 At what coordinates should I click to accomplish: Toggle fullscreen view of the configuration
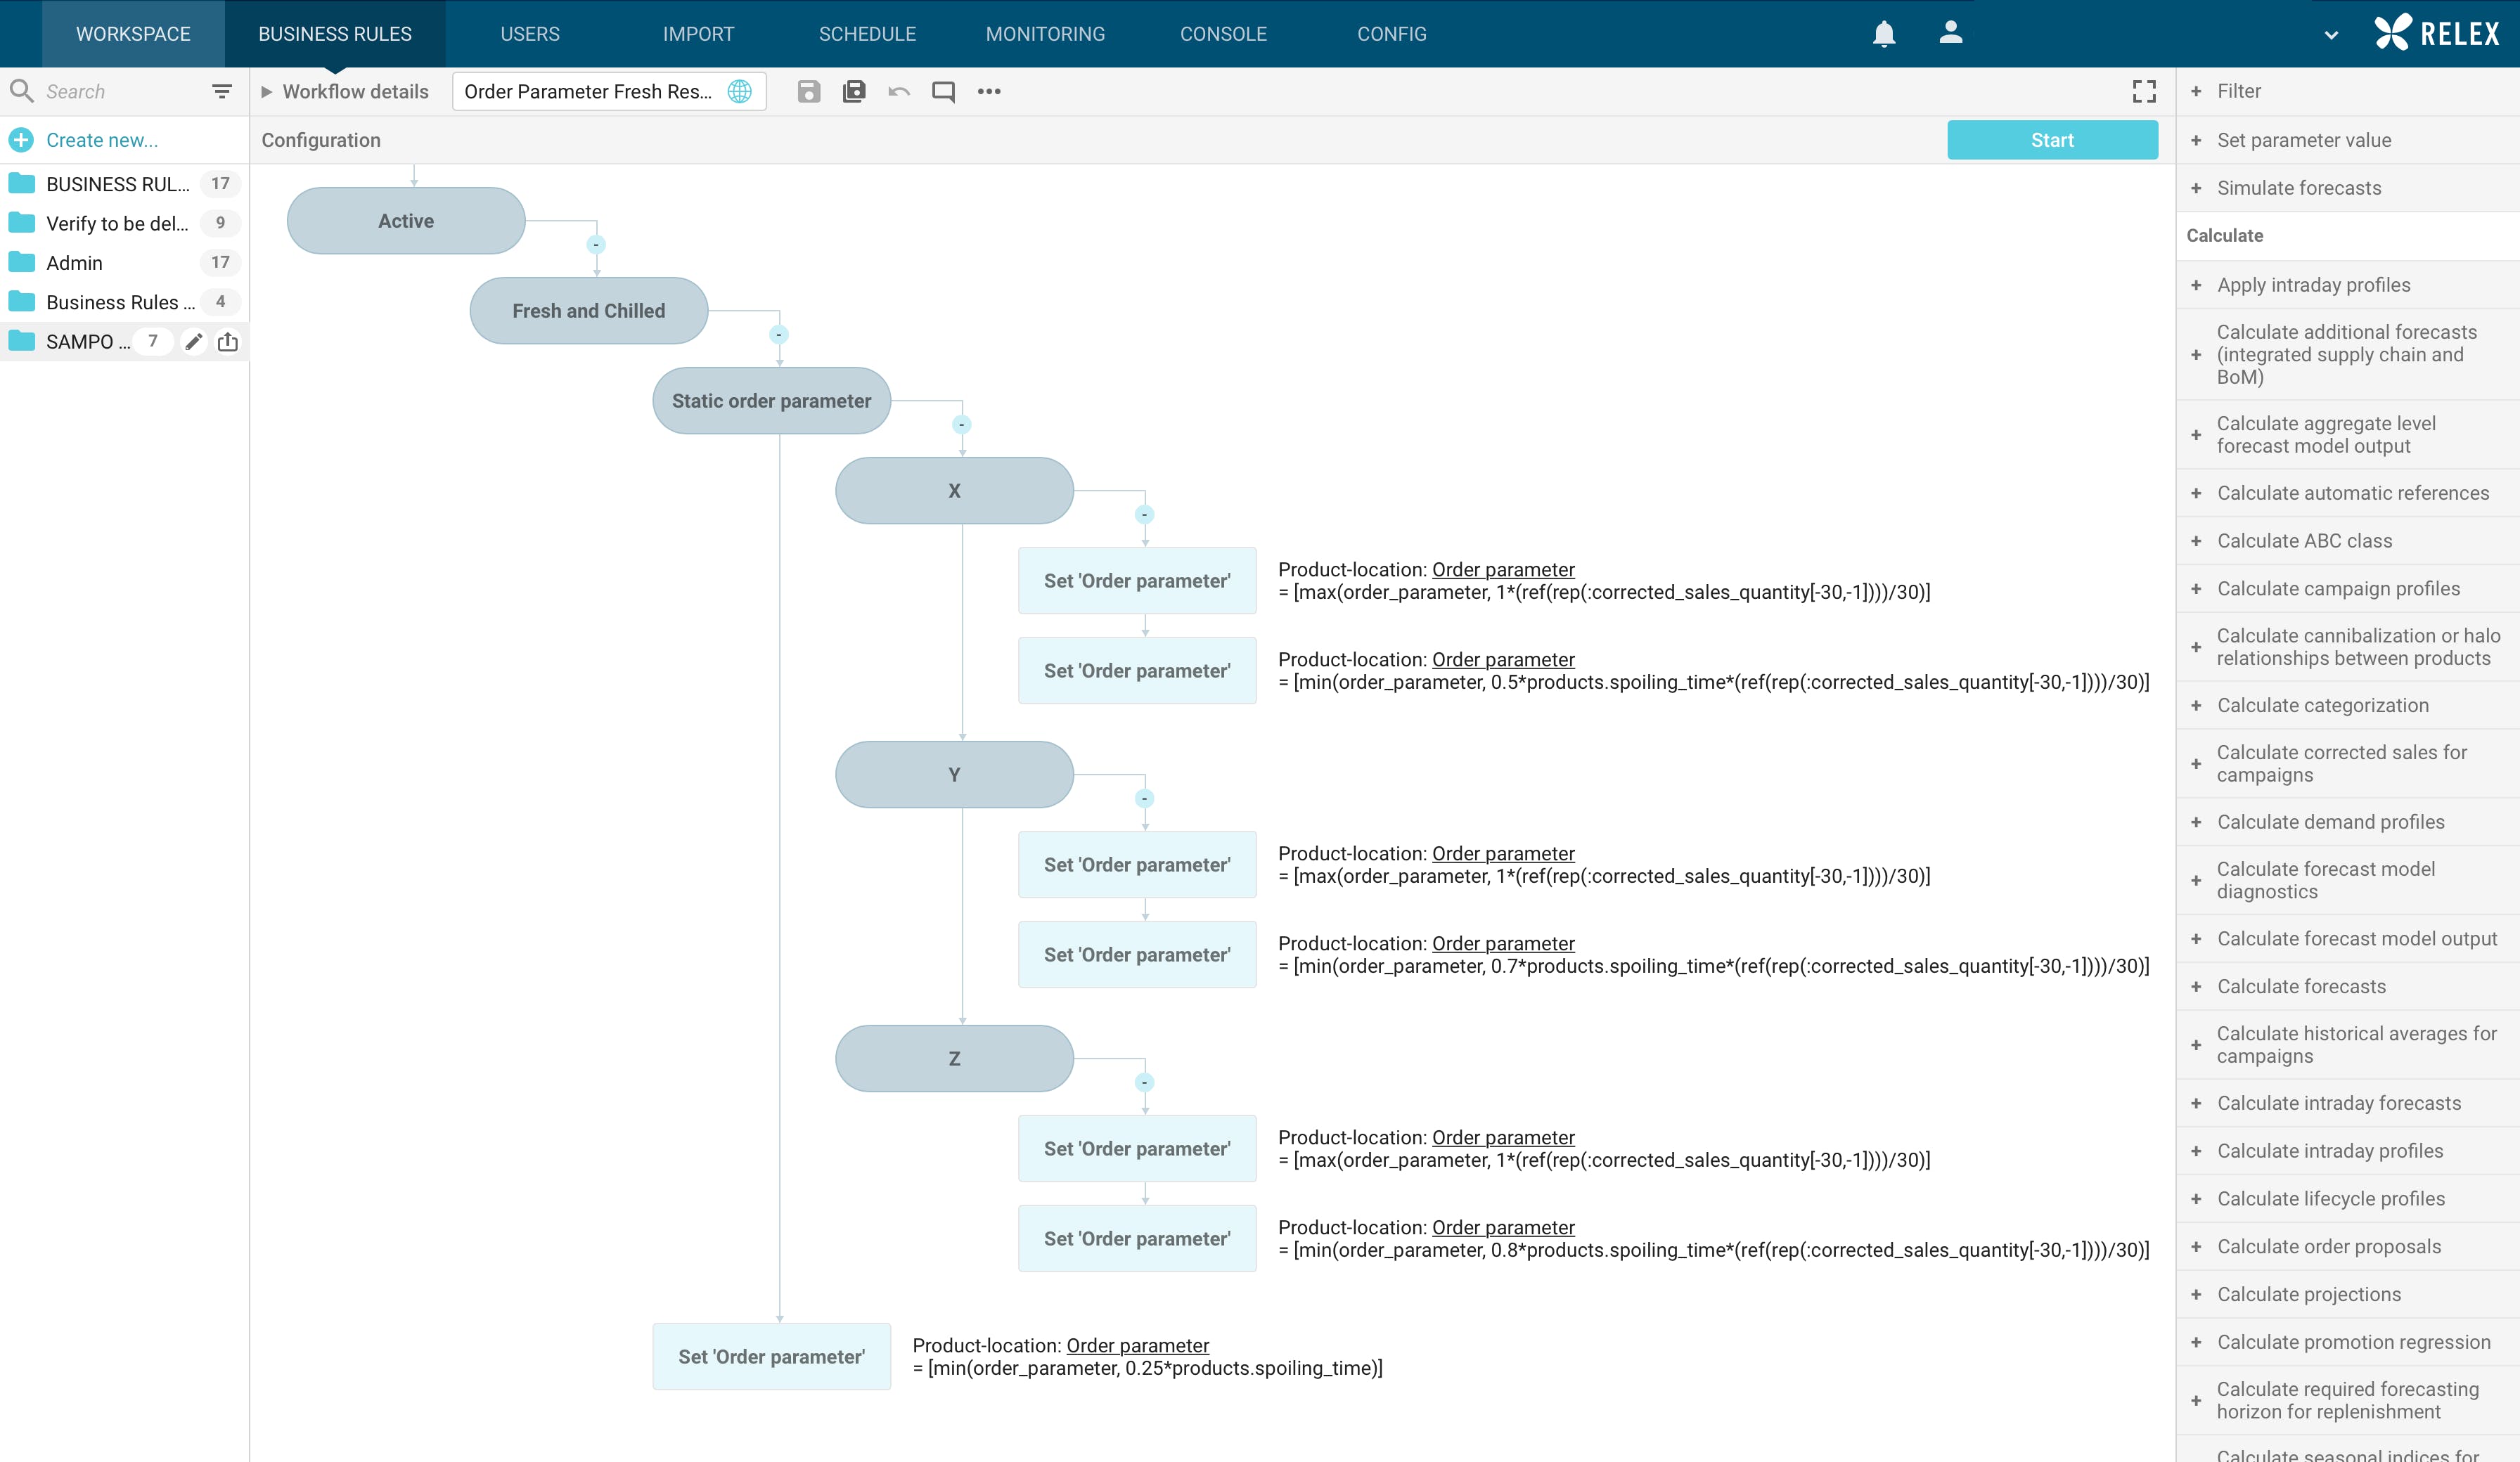coord(2143,92)
